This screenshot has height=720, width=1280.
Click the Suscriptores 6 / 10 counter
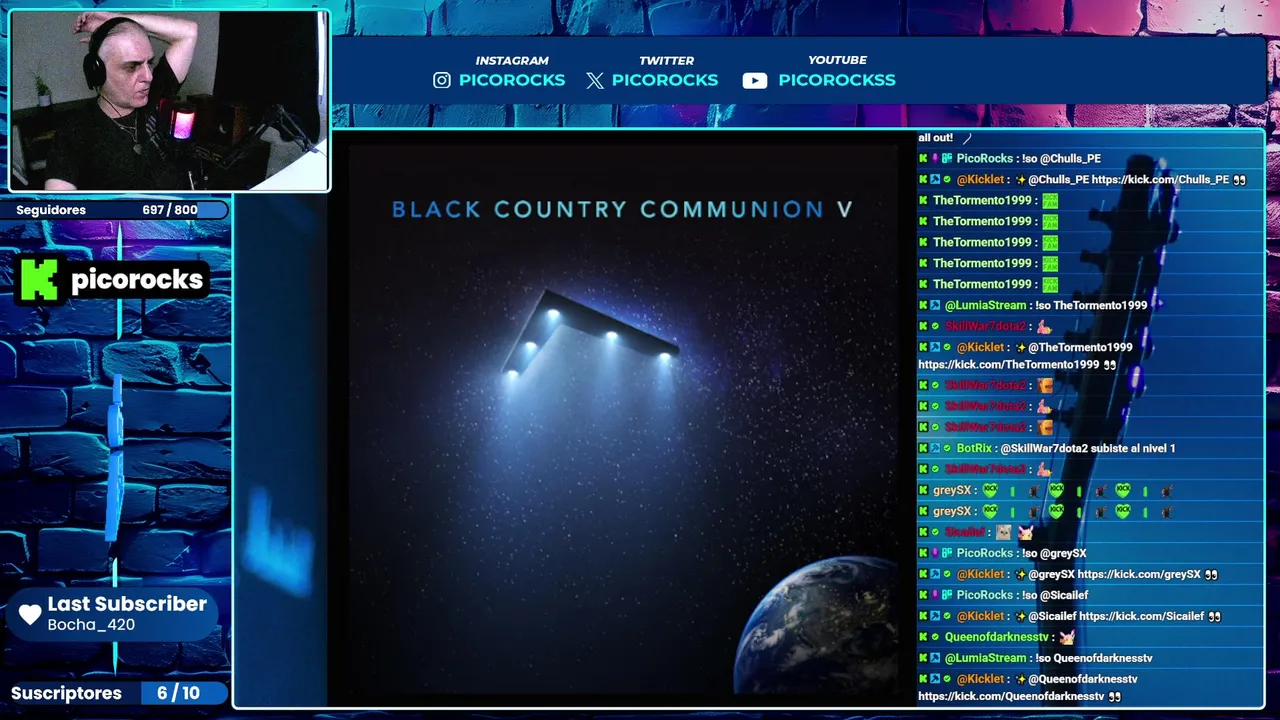pos(177,693)
